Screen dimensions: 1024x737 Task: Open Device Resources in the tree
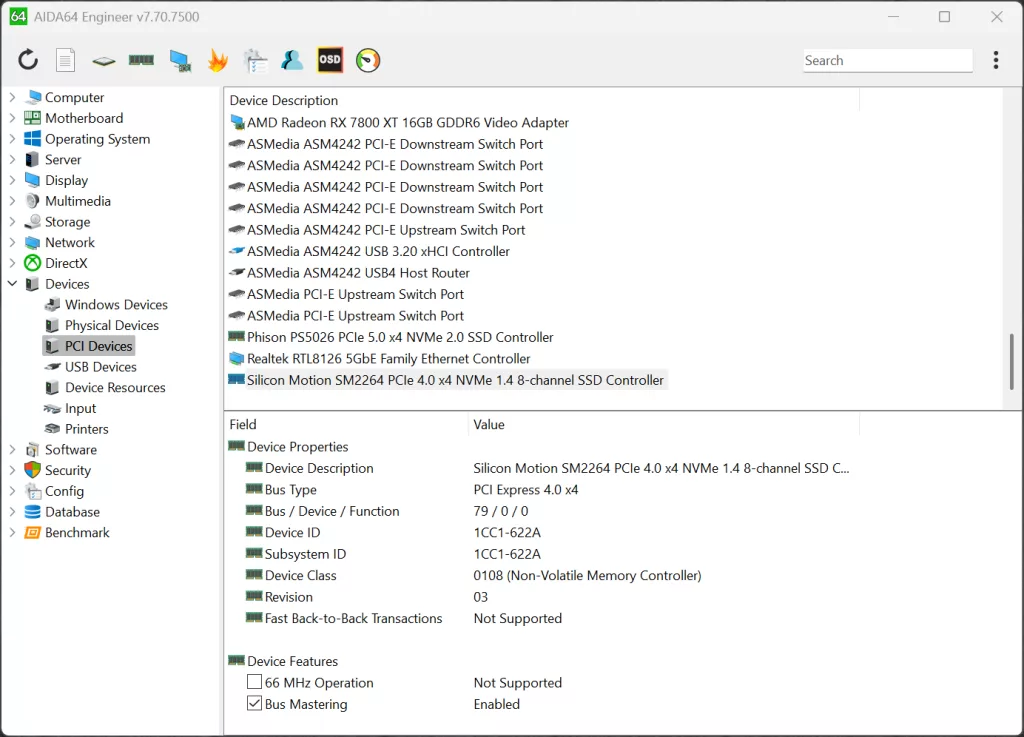tap(115, 388)
